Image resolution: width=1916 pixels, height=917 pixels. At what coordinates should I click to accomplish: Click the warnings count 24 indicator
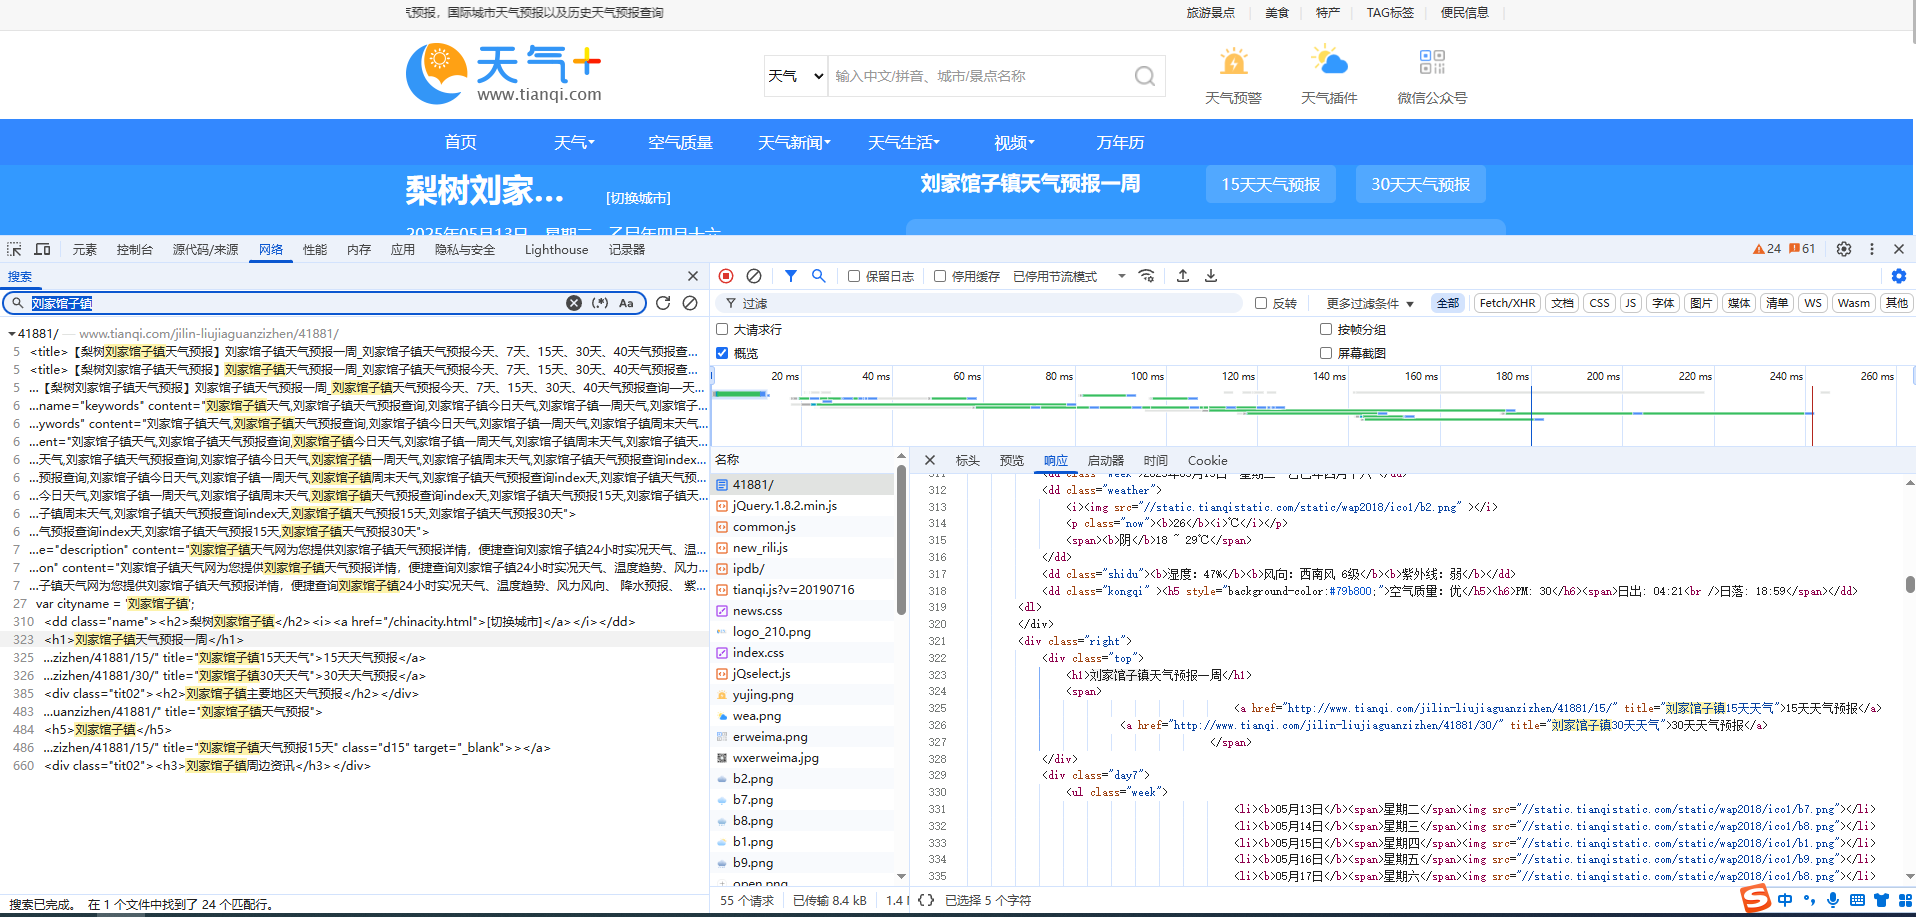[1767, 249]
